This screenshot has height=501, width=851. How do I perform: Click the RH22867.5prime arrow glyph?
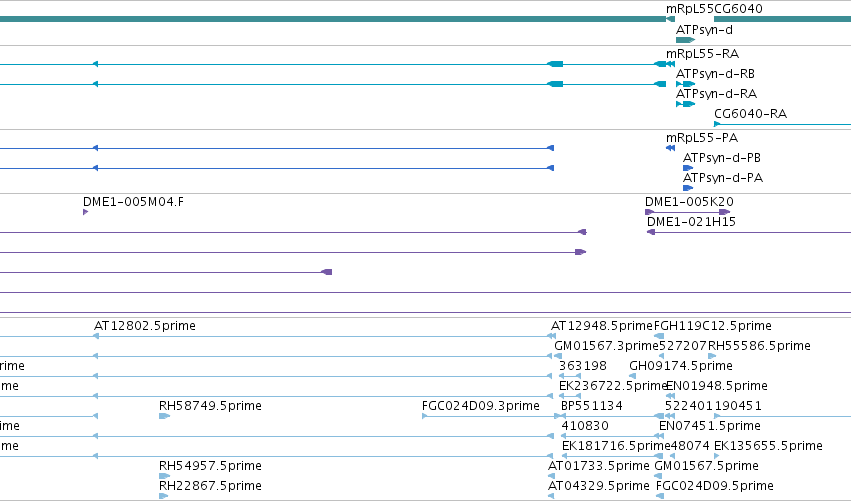point(163,496)
